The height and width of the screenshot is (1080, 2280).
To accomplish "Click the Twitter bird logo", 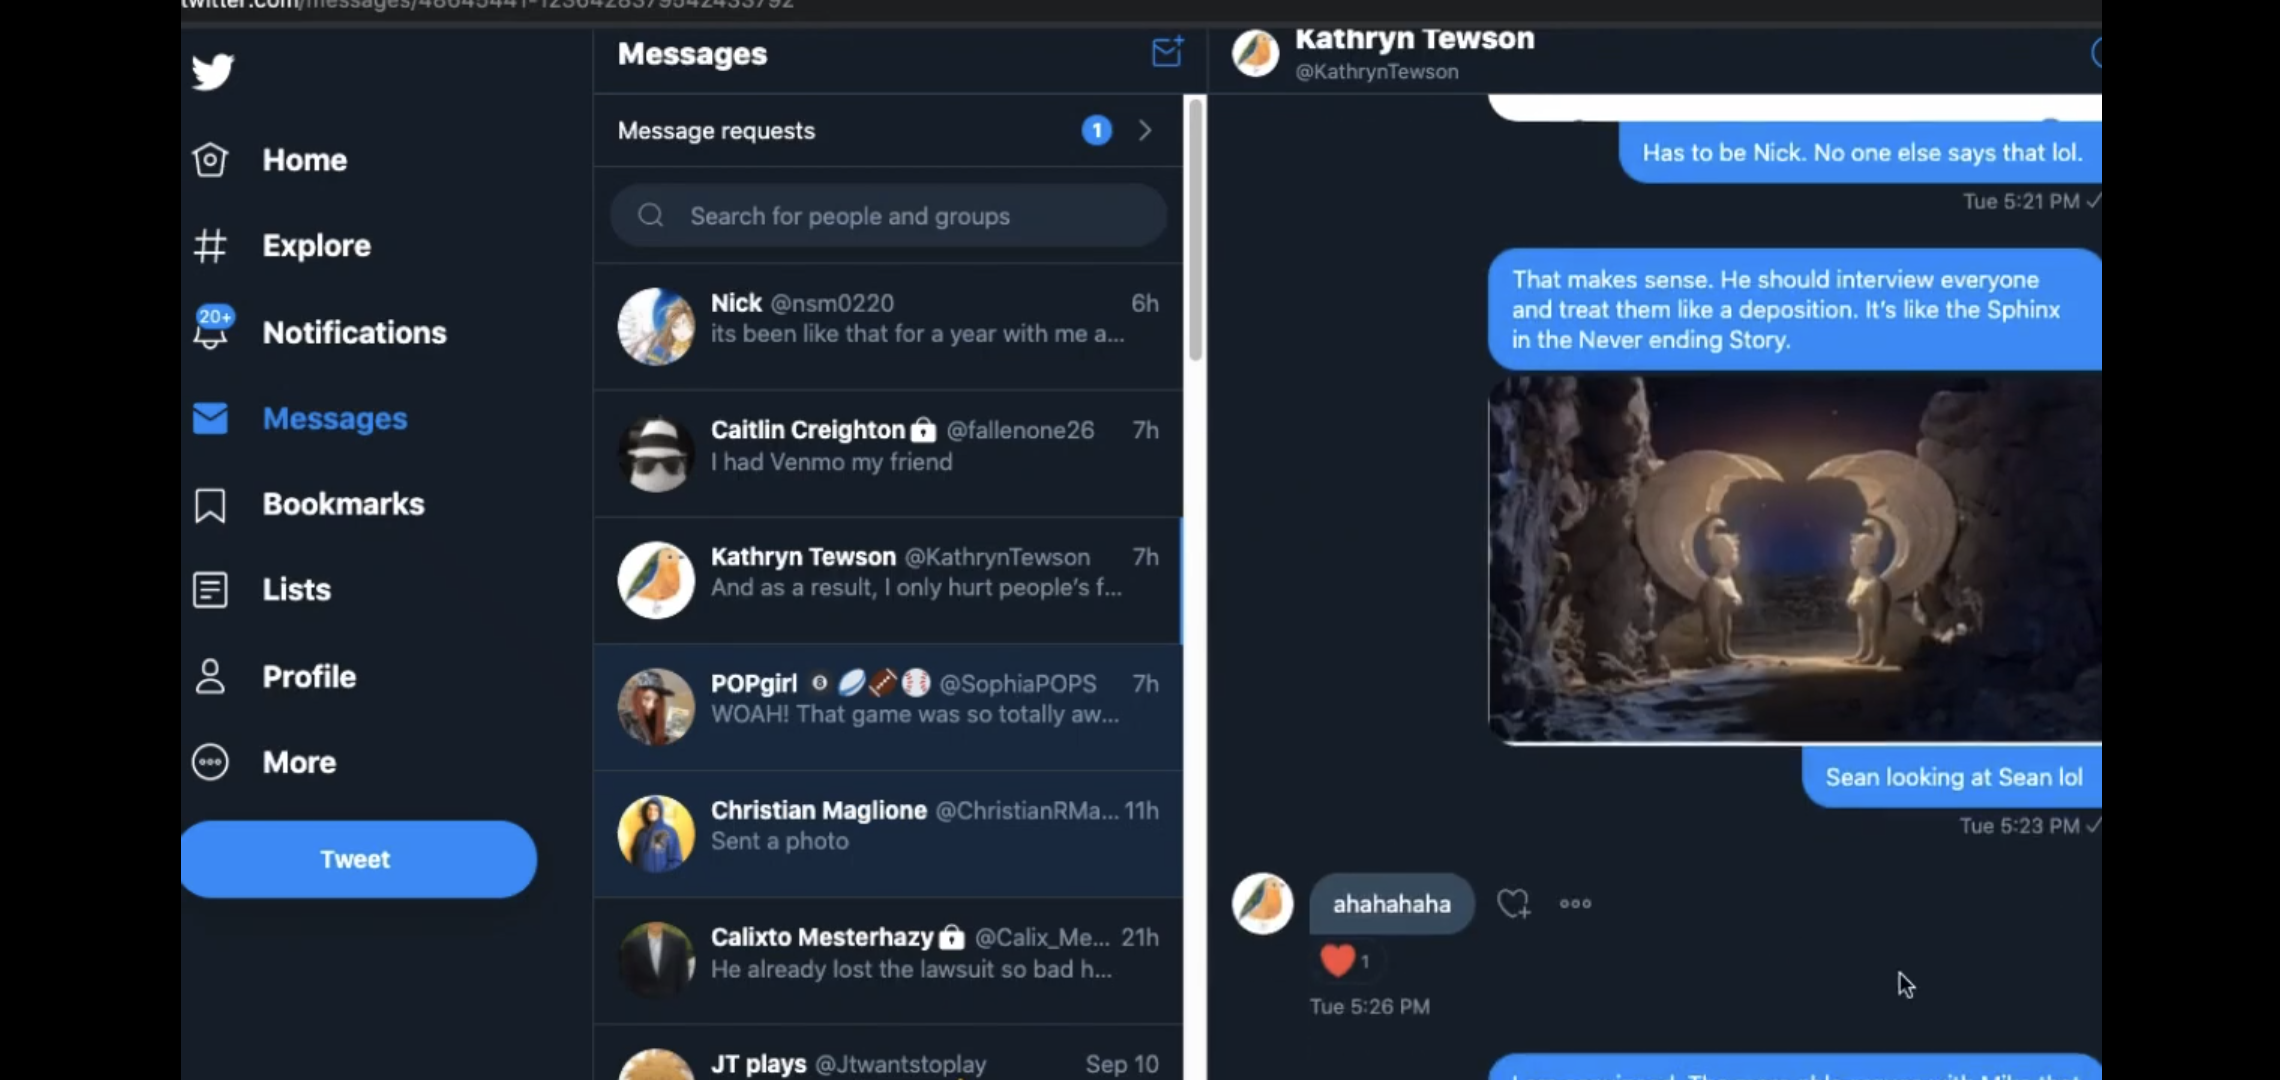I will 212,72.
